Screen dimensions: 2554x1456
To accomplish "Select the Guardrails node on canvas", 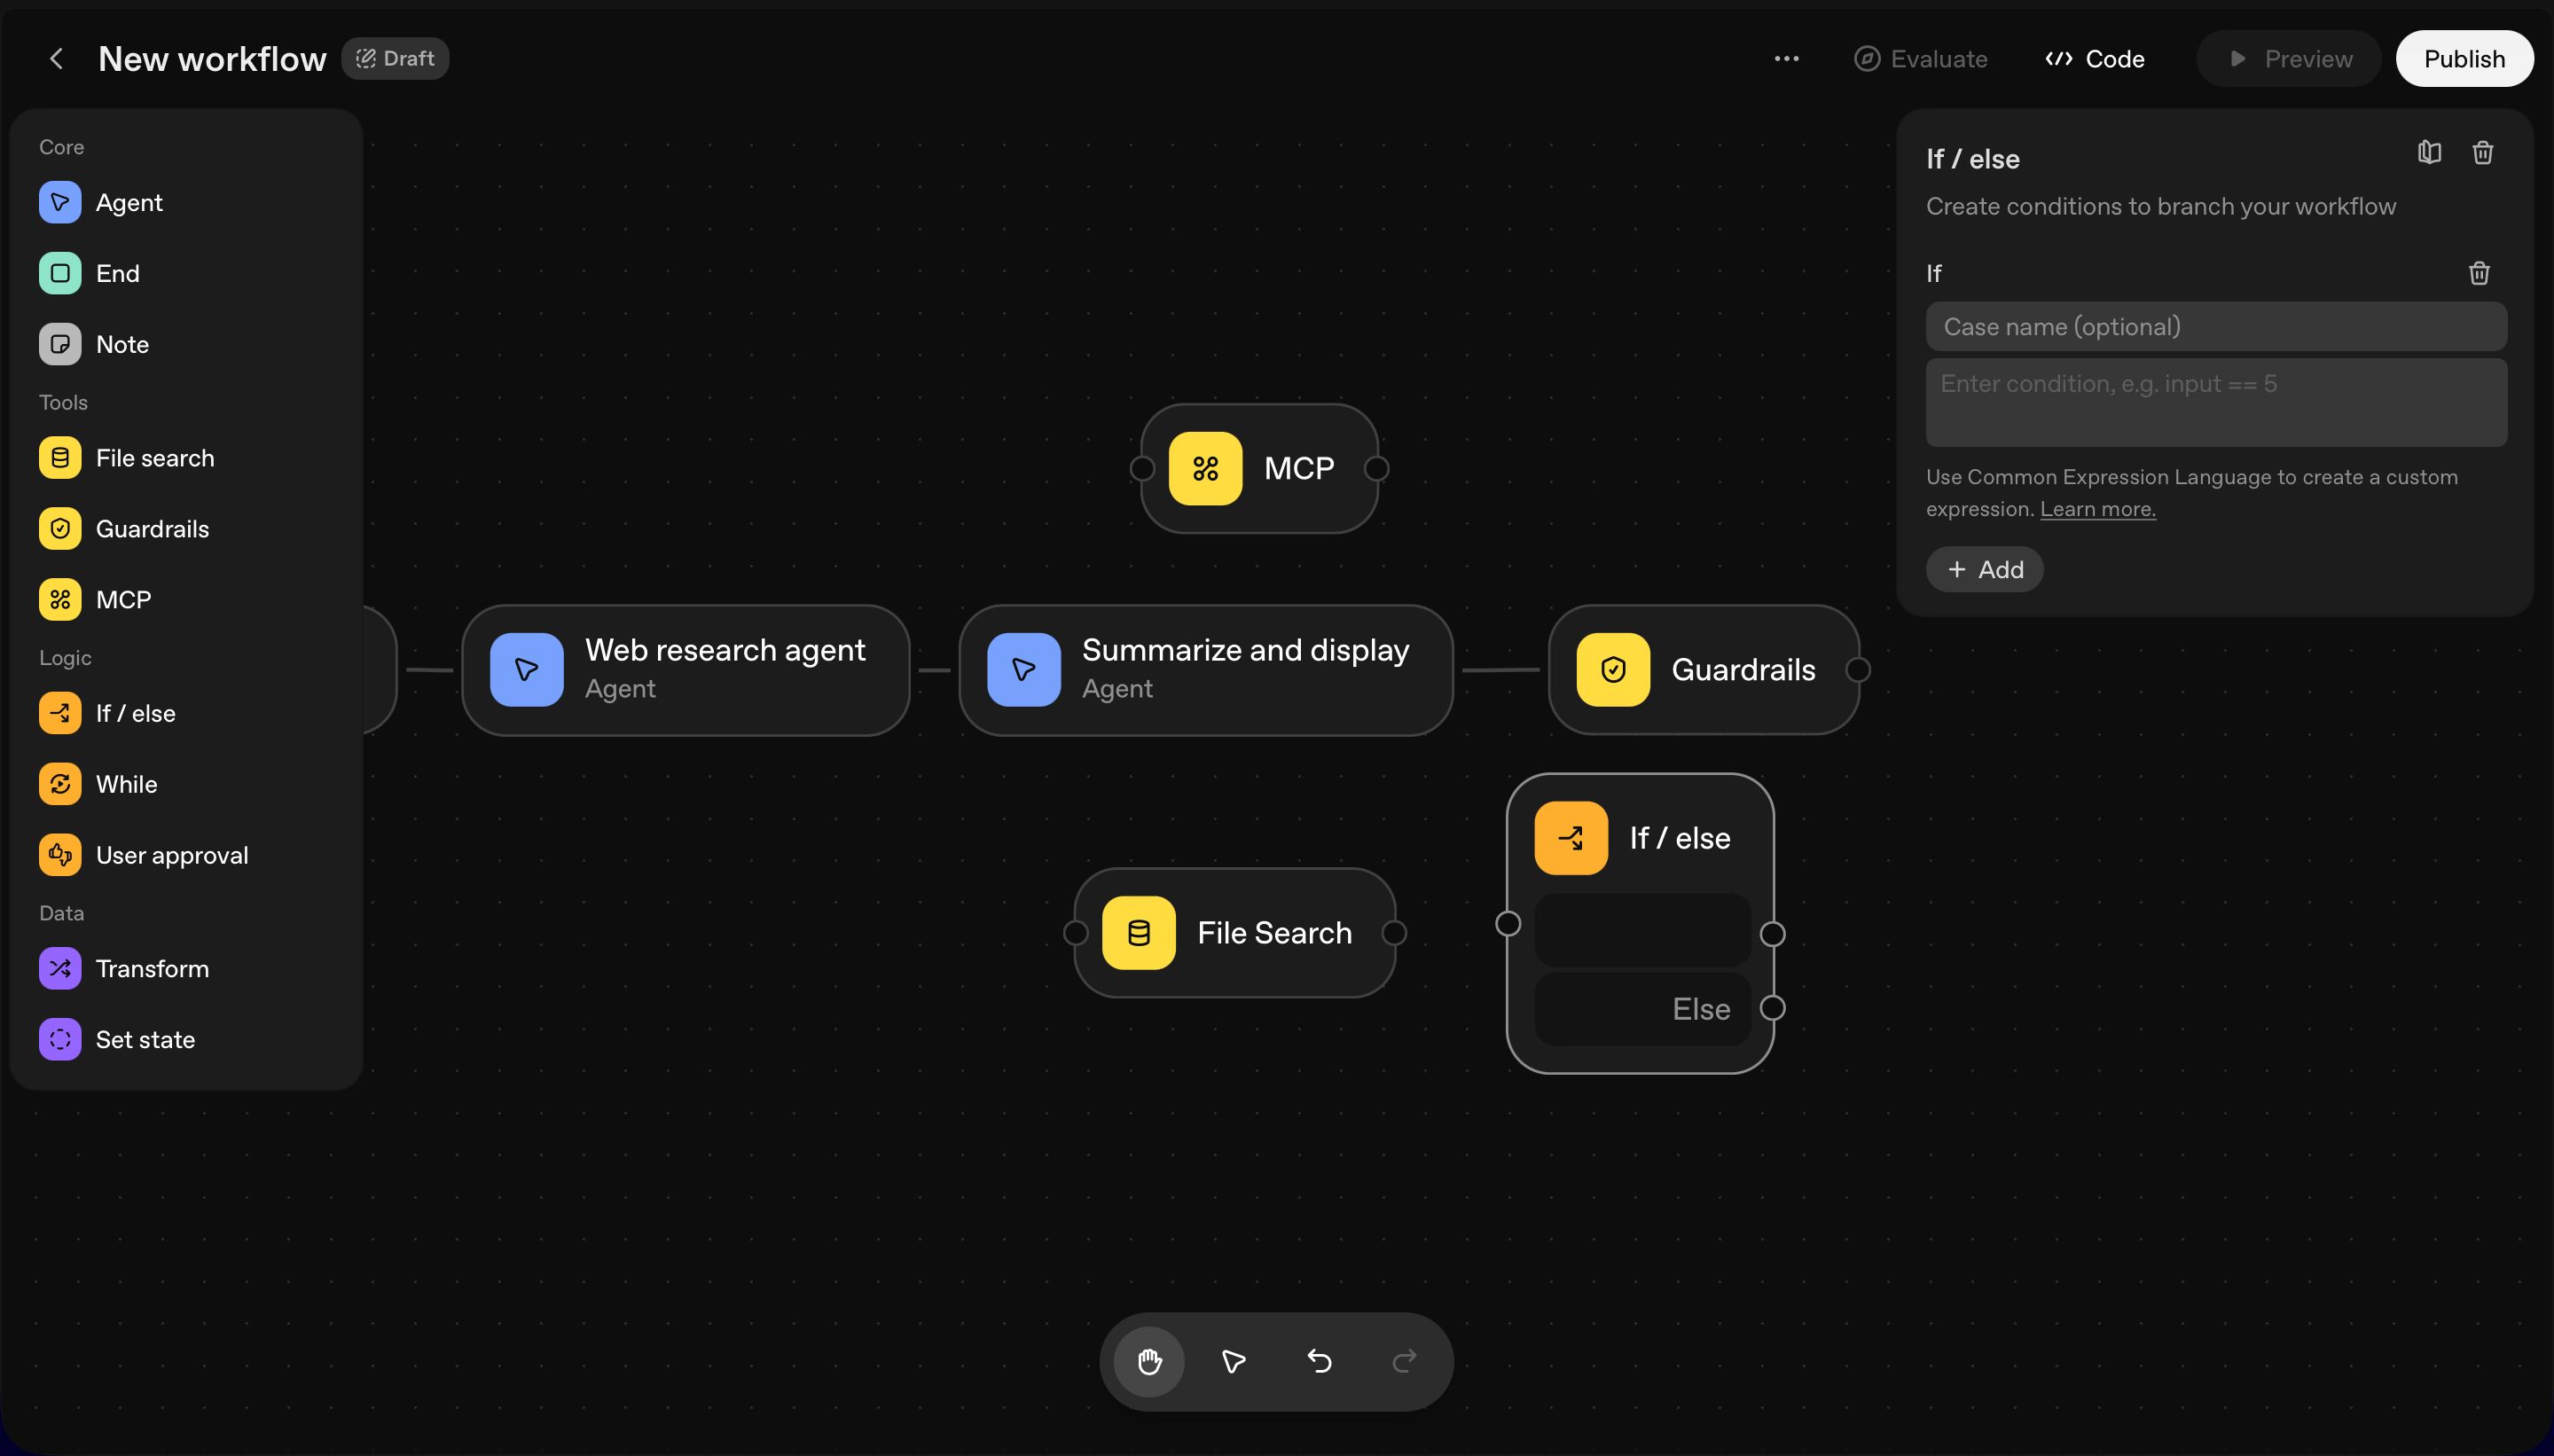I will click(x=1703, y=669).
